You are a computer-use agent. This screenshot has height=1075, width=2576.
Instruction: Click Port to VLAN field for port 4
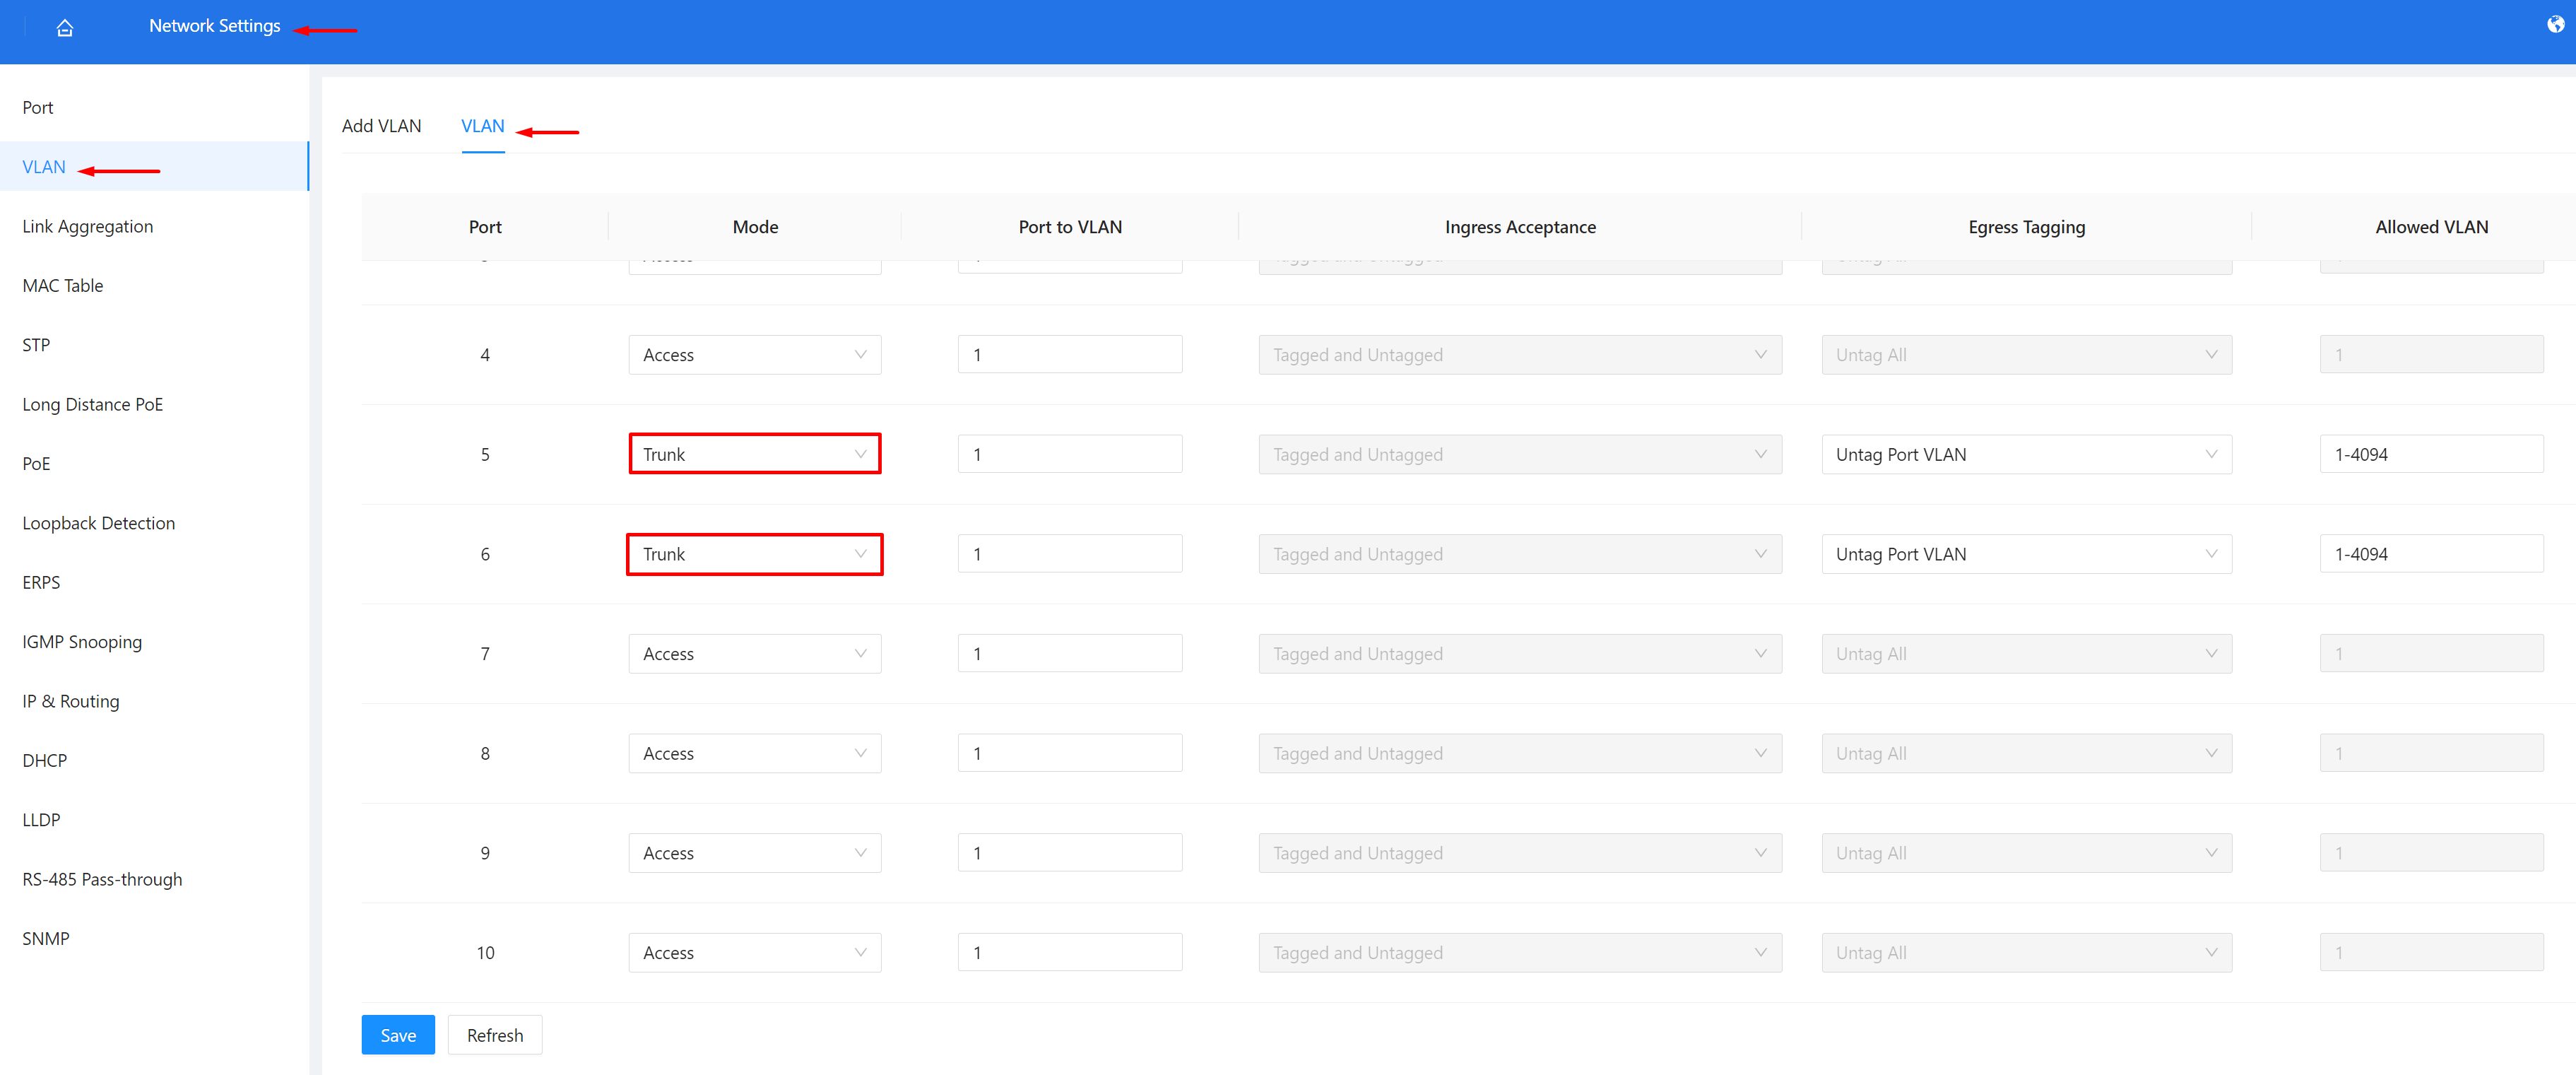click(x=1069, y=354)
